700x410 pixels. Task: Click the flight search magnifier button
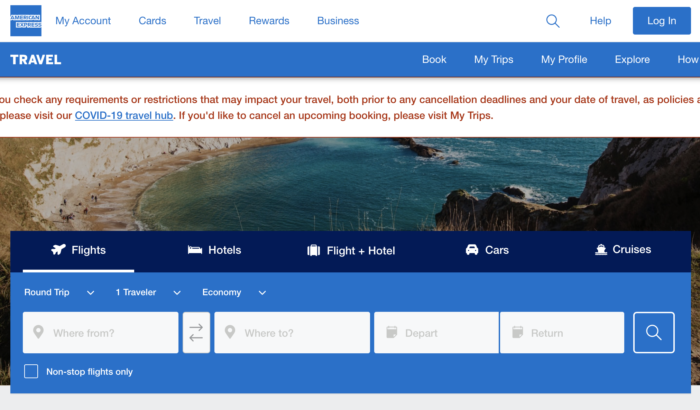point(654,333)
